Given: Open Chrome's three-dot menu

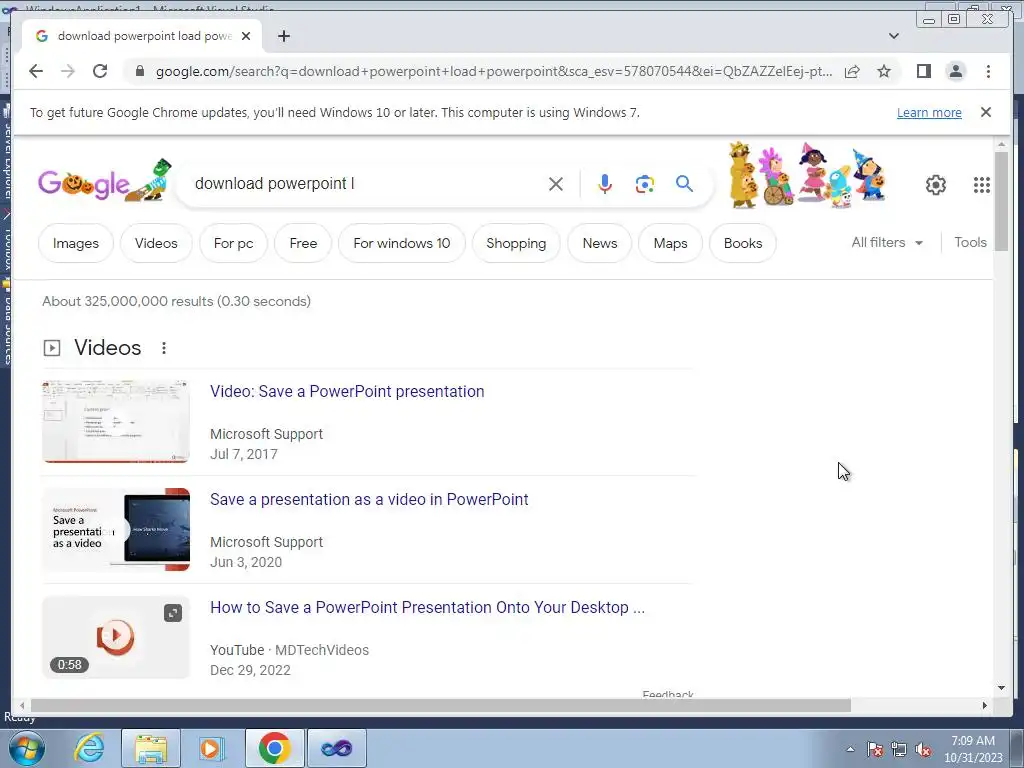Looking at the screenshot, I should tap(988, 71).
